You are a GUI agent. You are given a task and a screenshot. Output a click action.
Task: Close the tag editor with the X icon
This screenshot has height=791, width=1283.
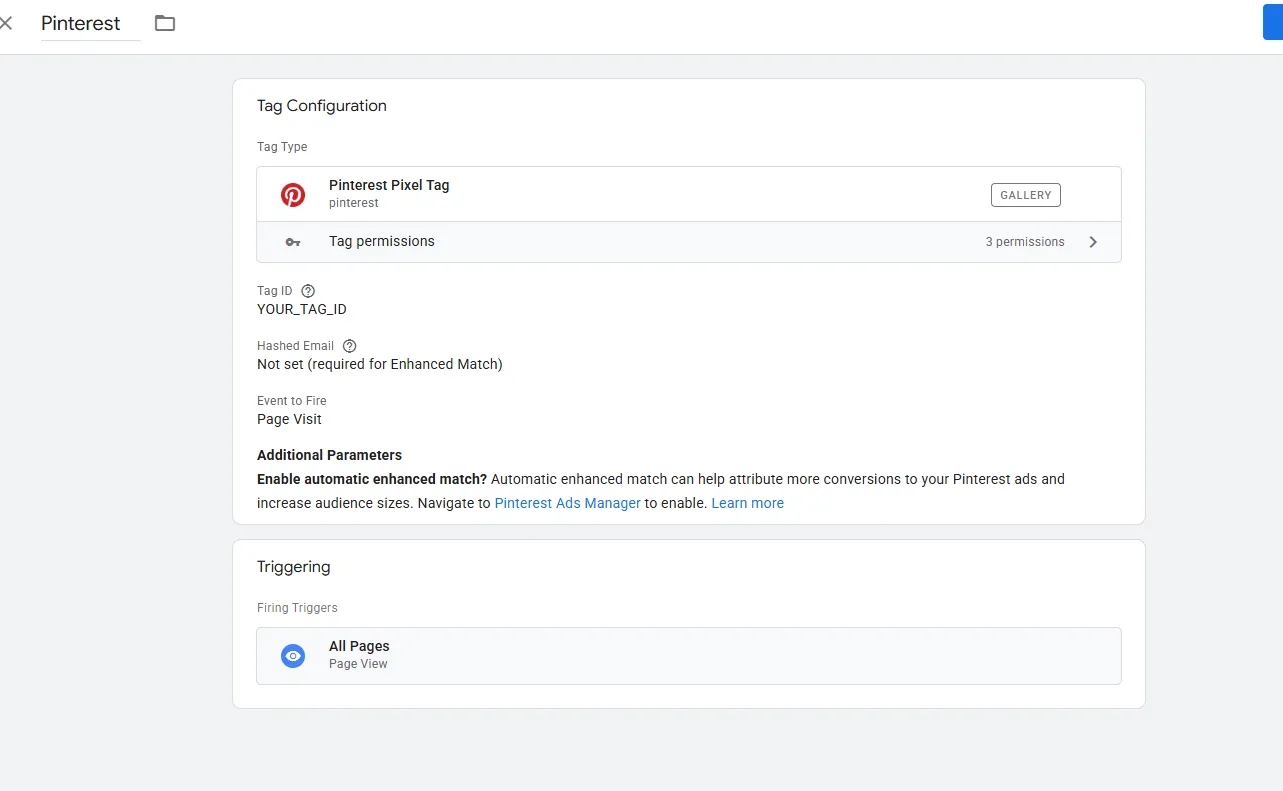click(x=6, y=23)
